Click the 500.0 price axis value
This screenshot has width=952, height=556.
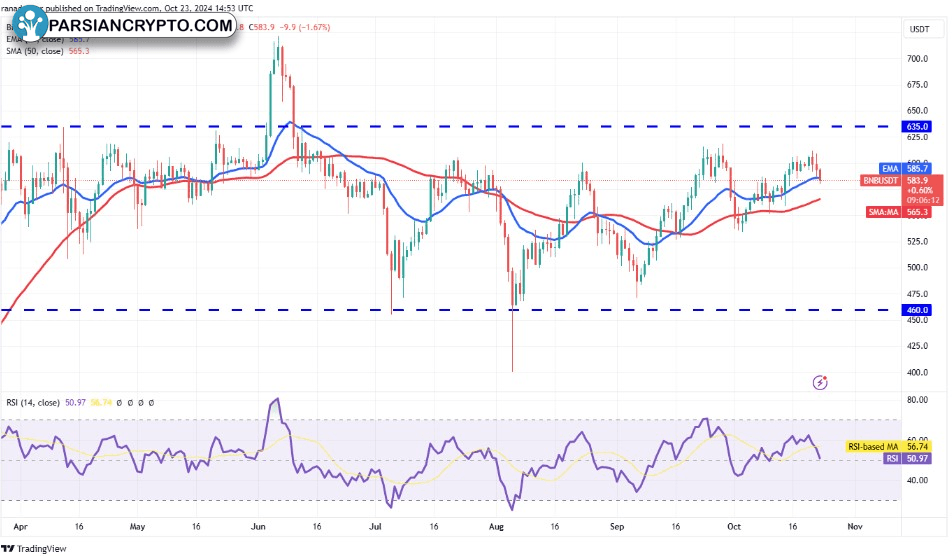tap(917, 268)
